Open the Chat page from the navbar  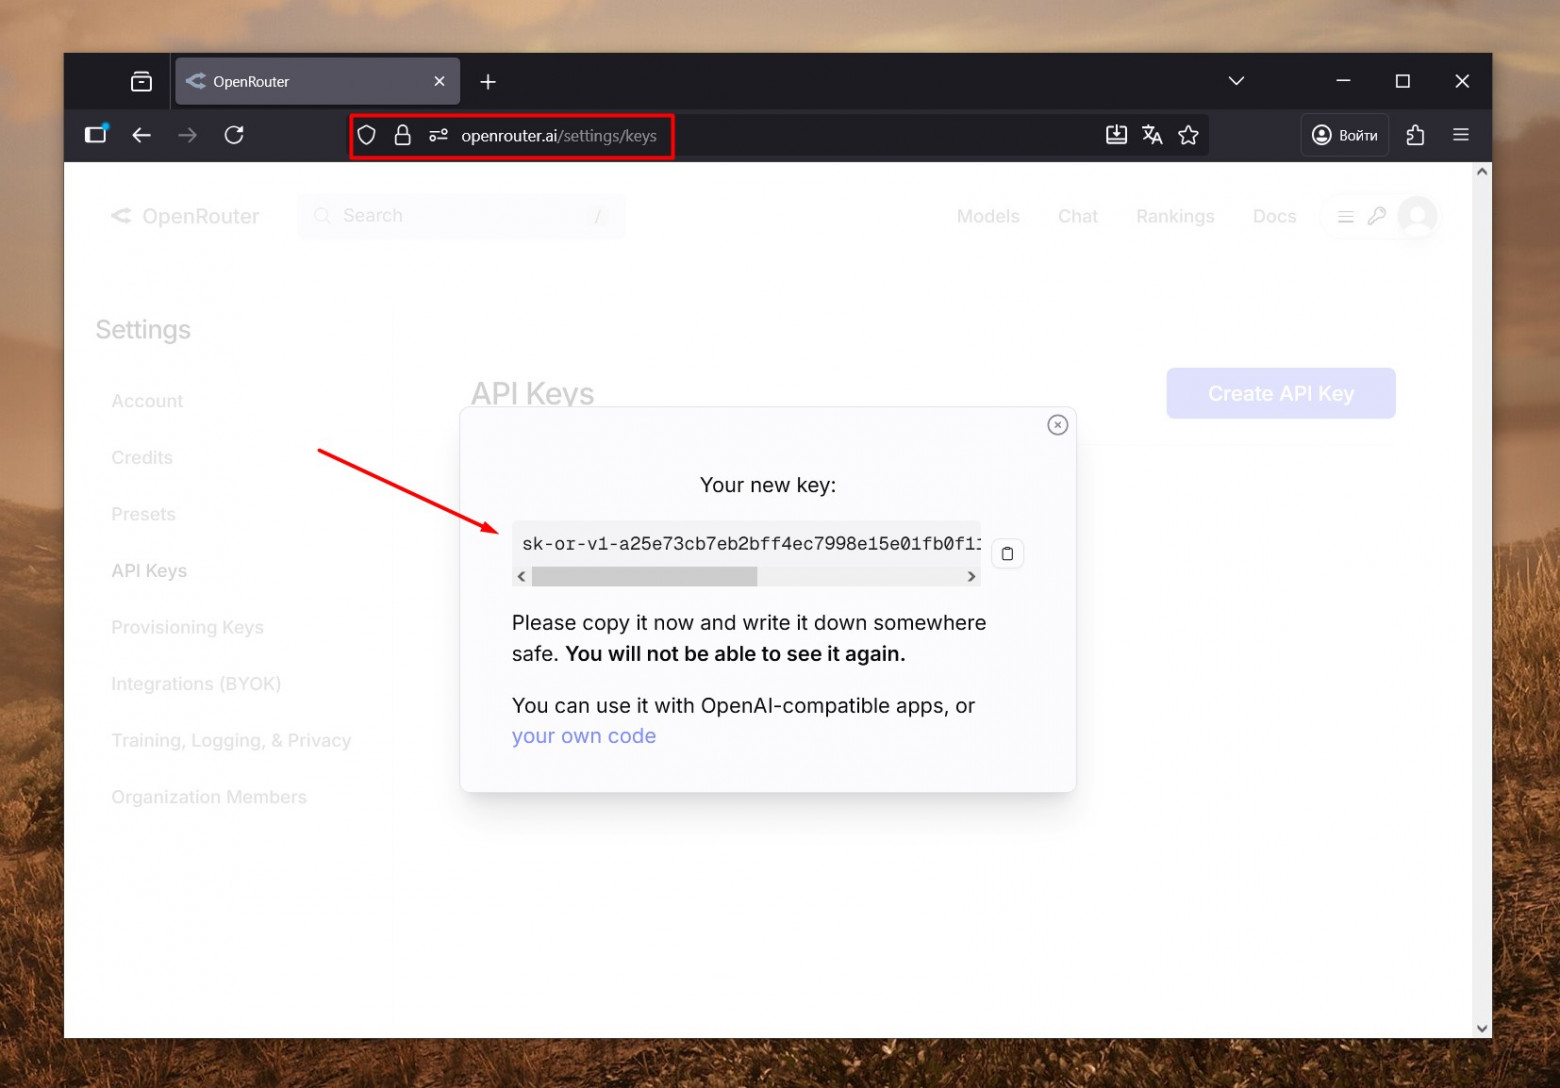1077,216
